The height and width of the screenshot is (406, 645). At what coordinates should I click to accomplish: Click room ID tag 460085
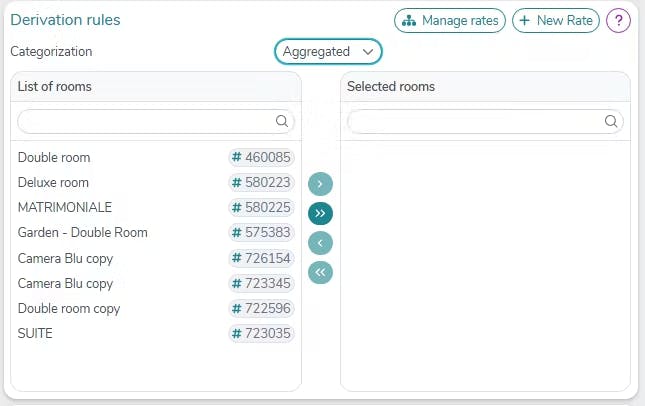coord(261,157)
